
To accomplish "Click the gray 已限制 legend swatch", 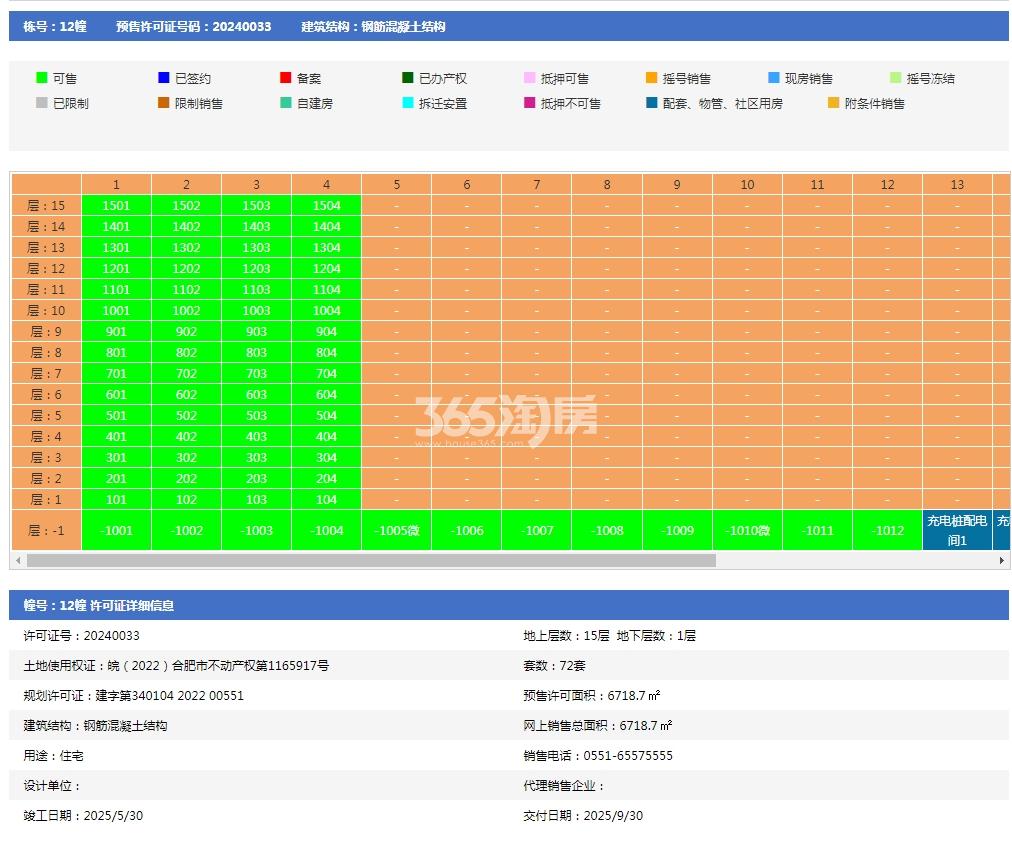I will click(x=42, y=103).
